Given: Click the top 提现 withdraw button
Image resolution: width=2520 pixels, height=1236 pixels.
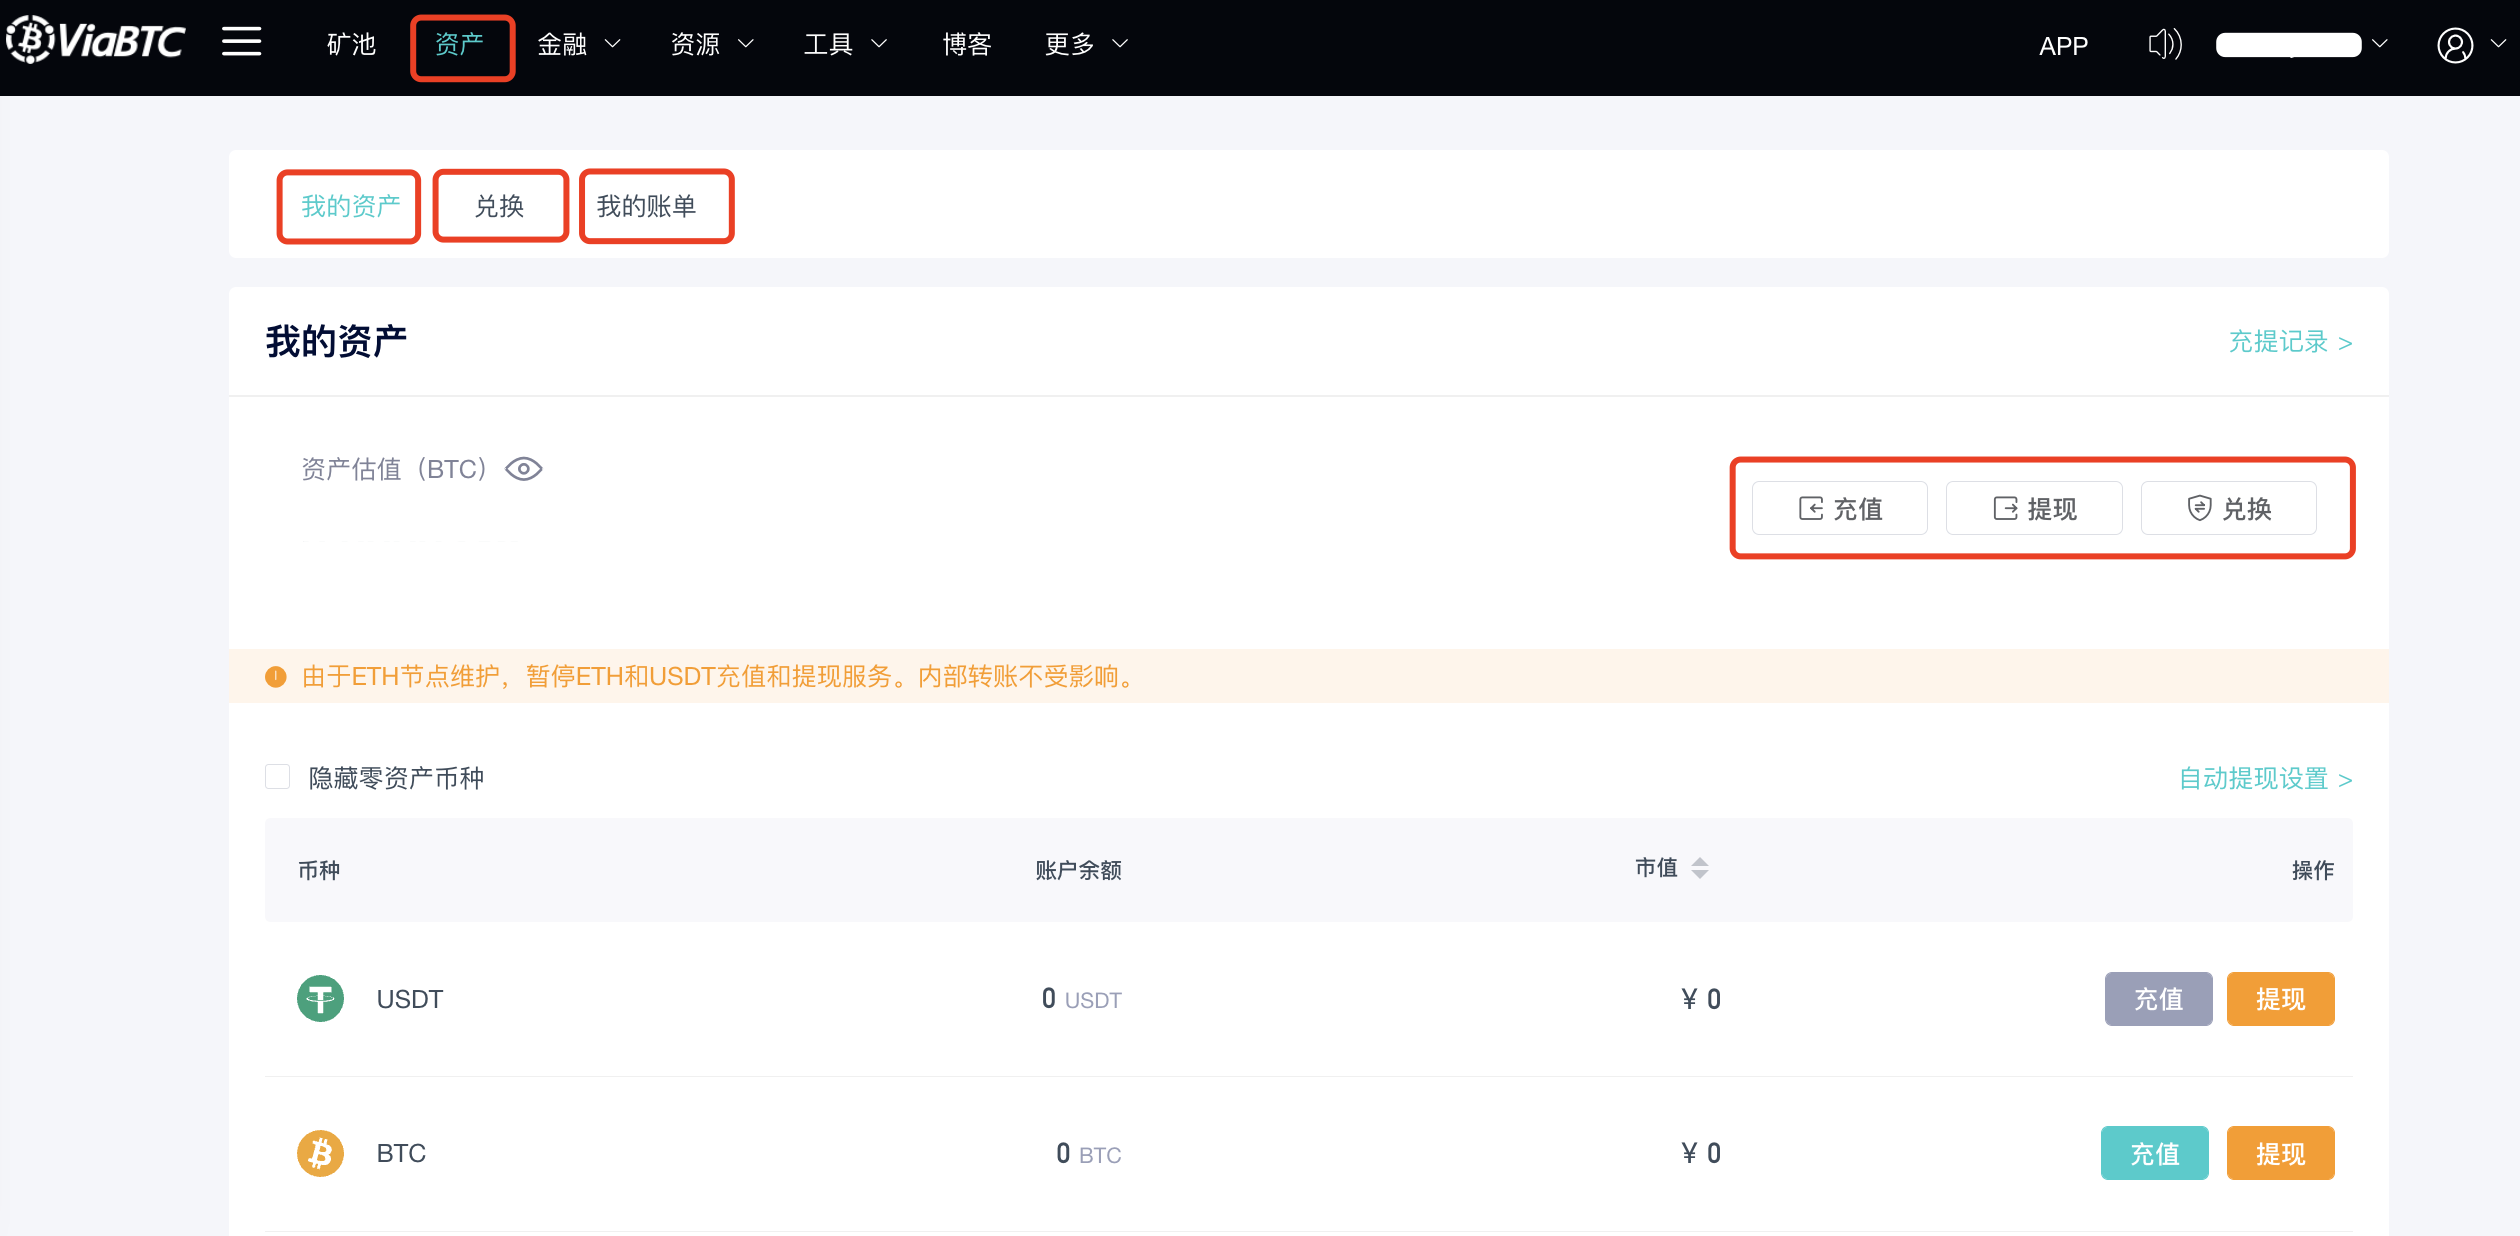Looking at the screenshot, I should [x=2034, y=508].
